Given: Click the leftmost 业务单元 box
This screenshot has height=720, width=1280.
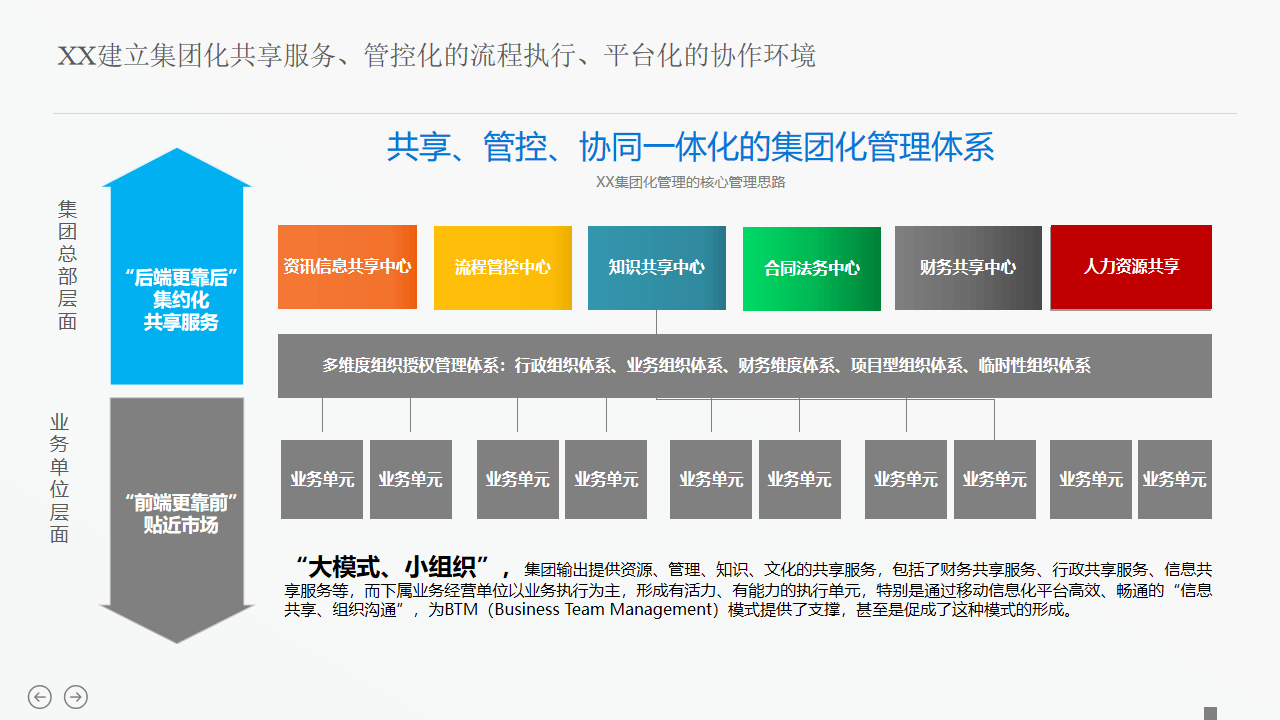Looking at the screenshot, I should click(x=321, y=479).
